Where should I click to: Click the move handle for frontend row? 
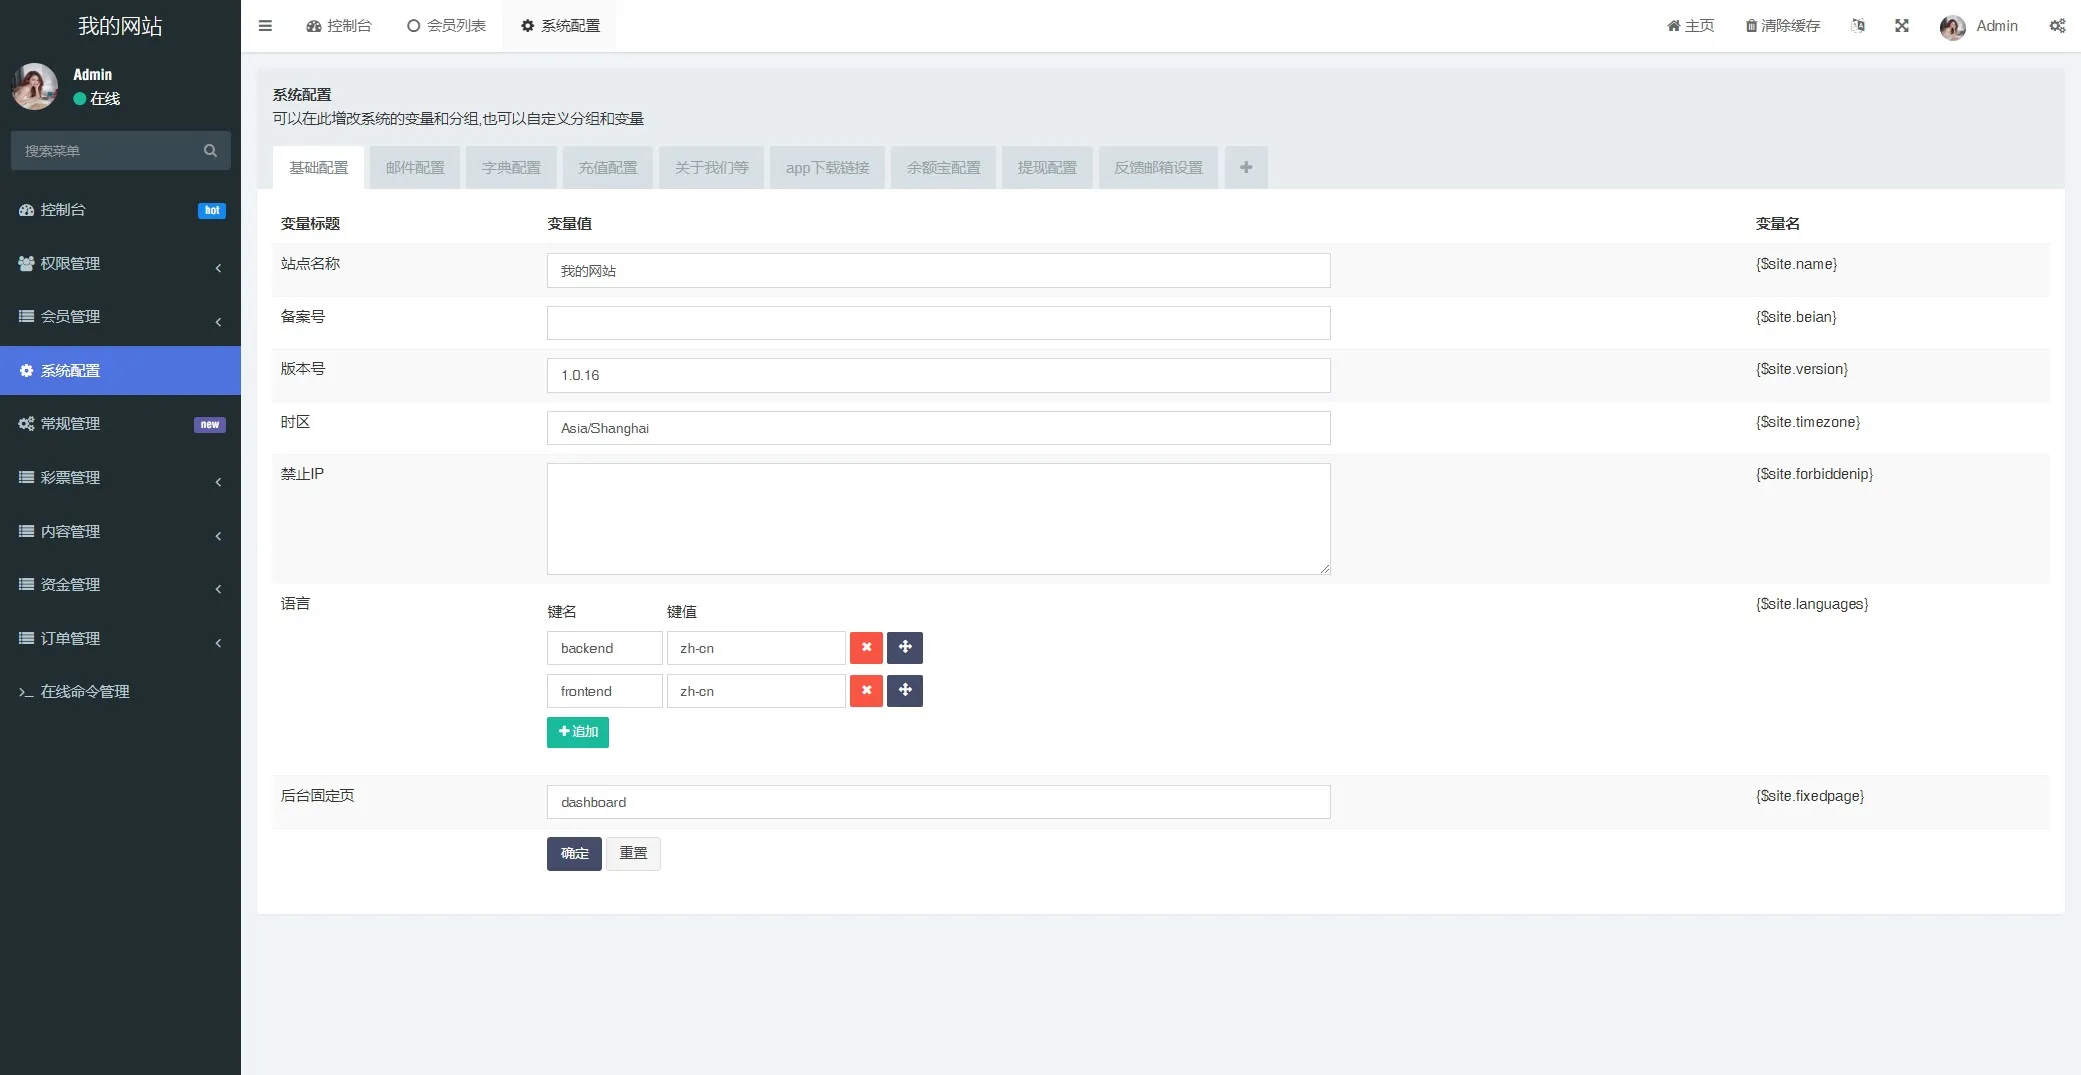(x=905, y=691)
